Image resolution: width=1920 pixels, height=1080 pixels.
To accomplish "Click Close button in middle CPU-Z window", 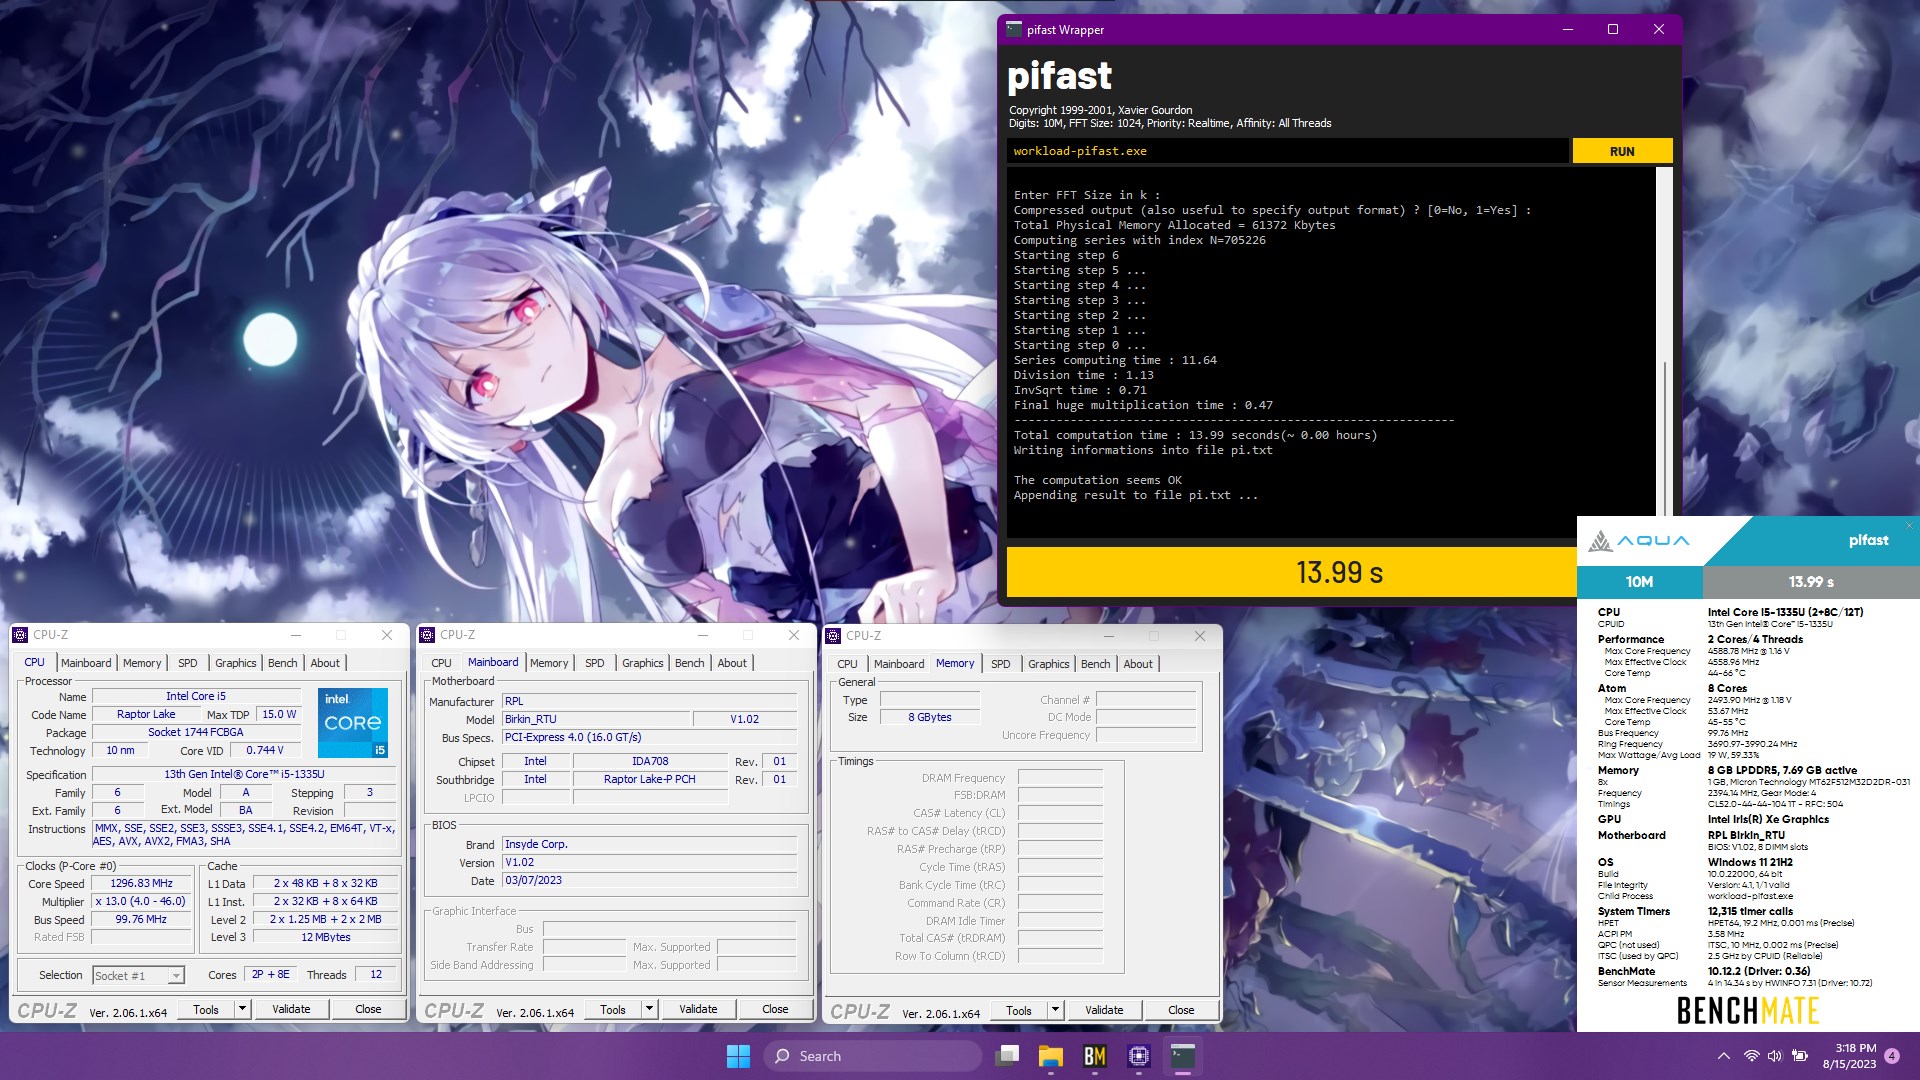I will [x=775, y=1009].
